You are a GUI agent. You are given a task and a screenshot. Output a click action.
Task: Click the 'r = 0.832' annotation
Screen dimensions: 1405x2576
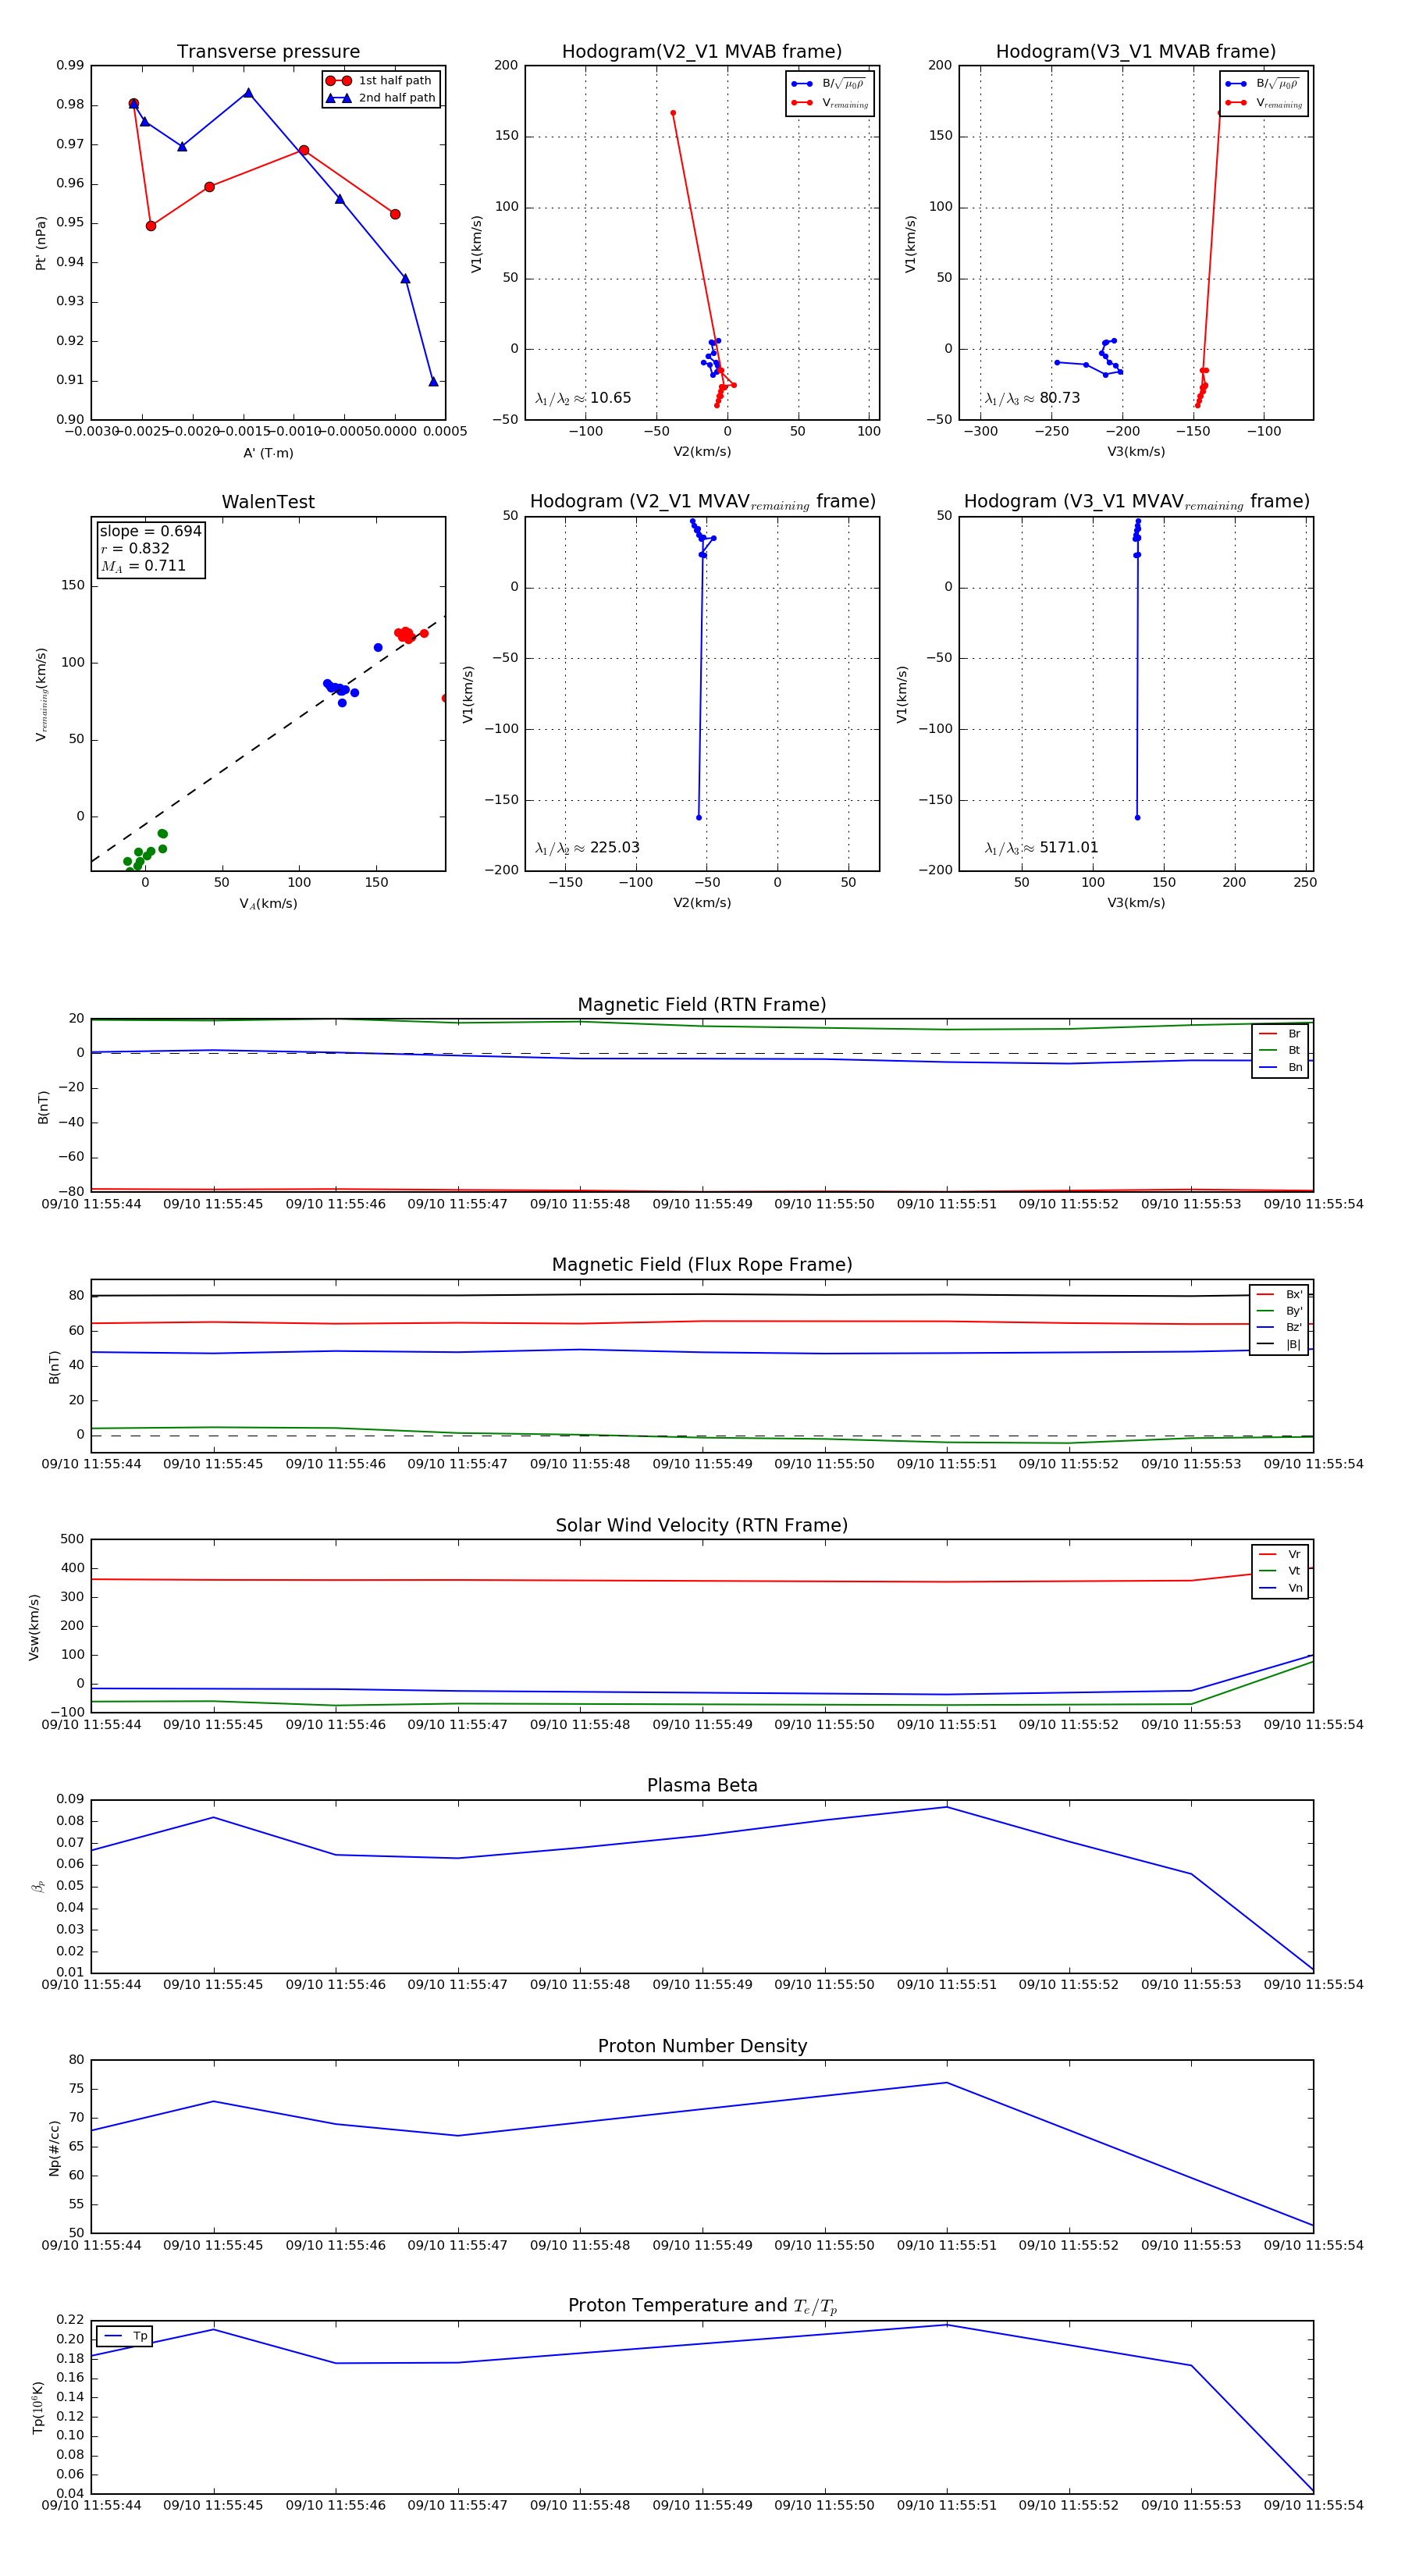[135, 548]
